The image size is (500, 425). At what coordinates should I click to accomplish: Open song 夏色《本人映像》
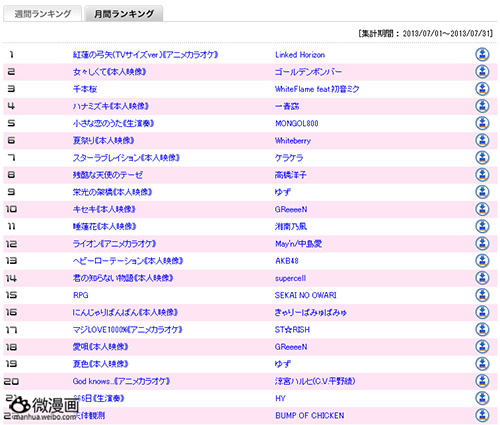pos(100,364)
